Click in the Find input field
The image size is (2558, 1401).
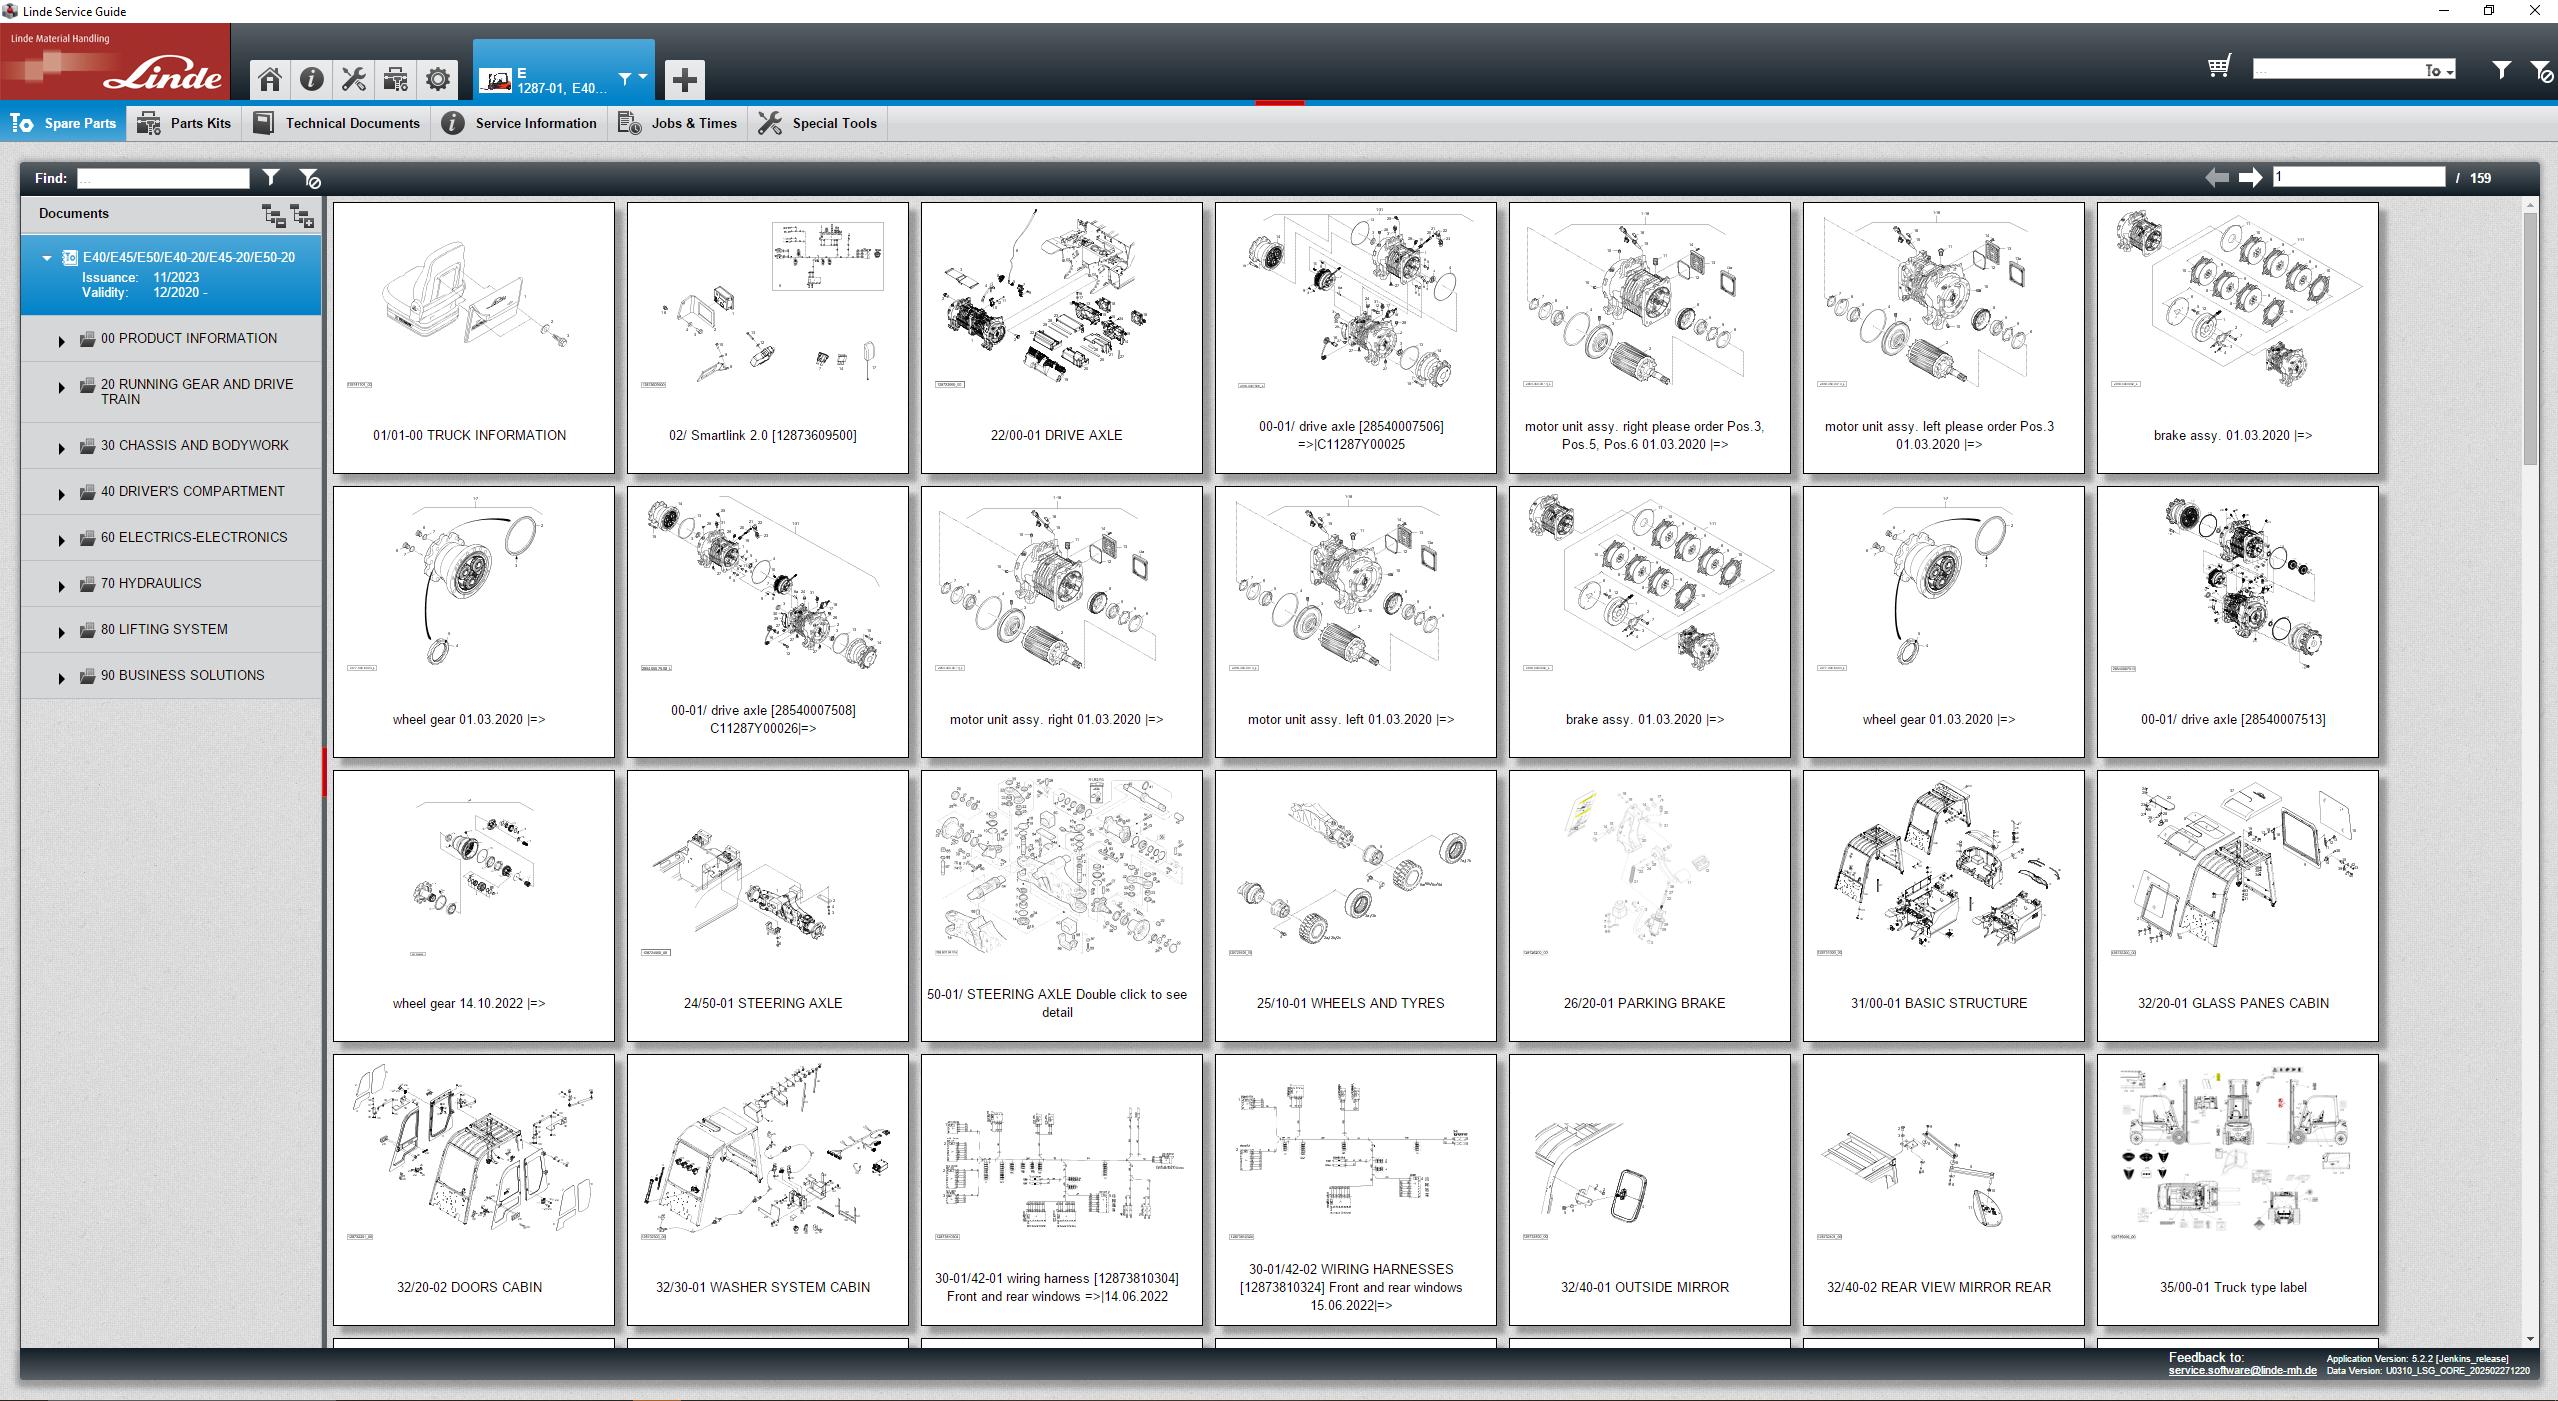163,178
